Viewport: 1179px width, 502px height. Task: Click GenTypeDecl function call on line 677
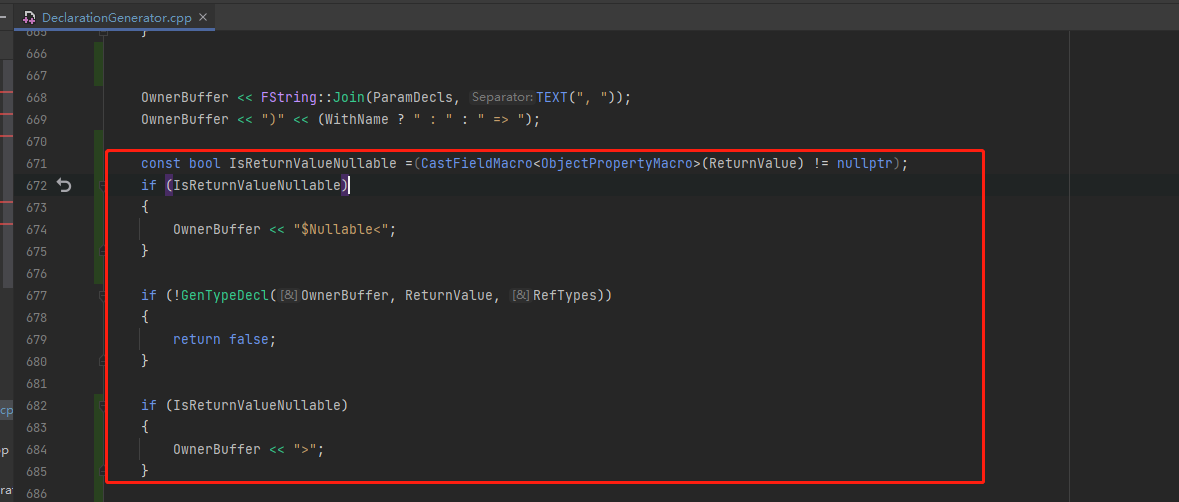point(225,296)
